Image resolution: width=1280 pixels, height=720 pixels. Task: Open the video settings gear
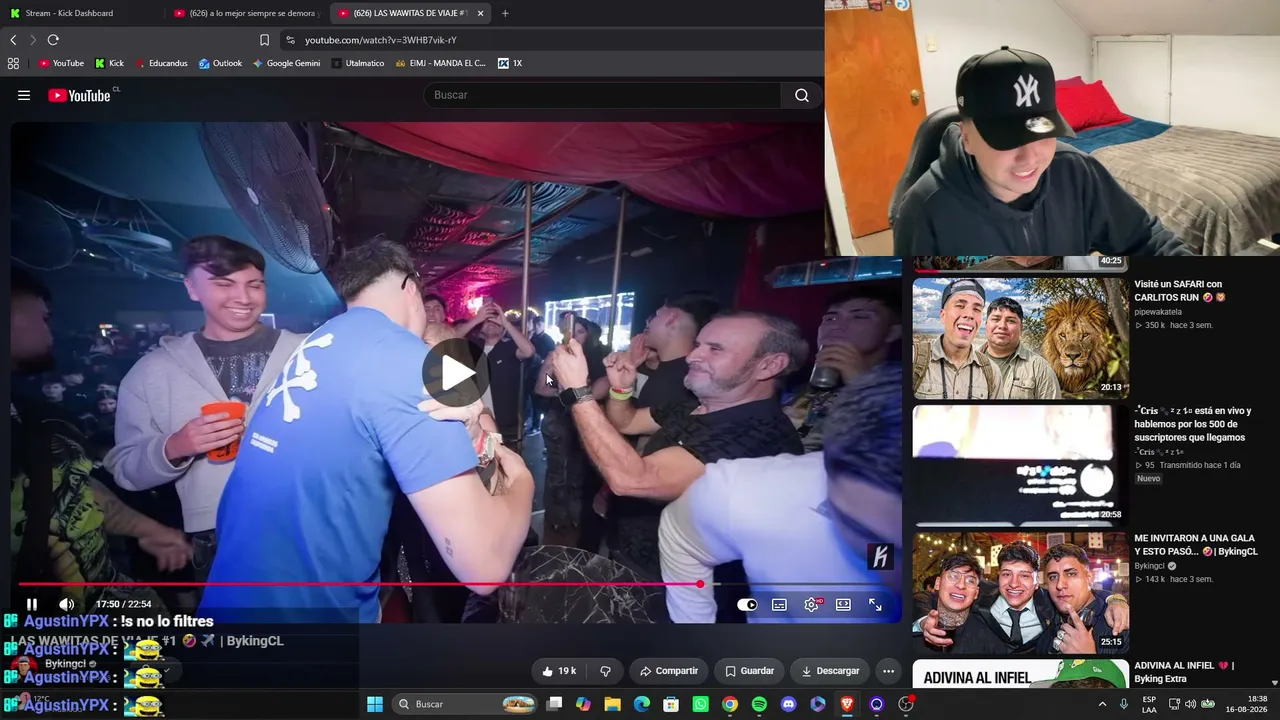coord(811,604)
